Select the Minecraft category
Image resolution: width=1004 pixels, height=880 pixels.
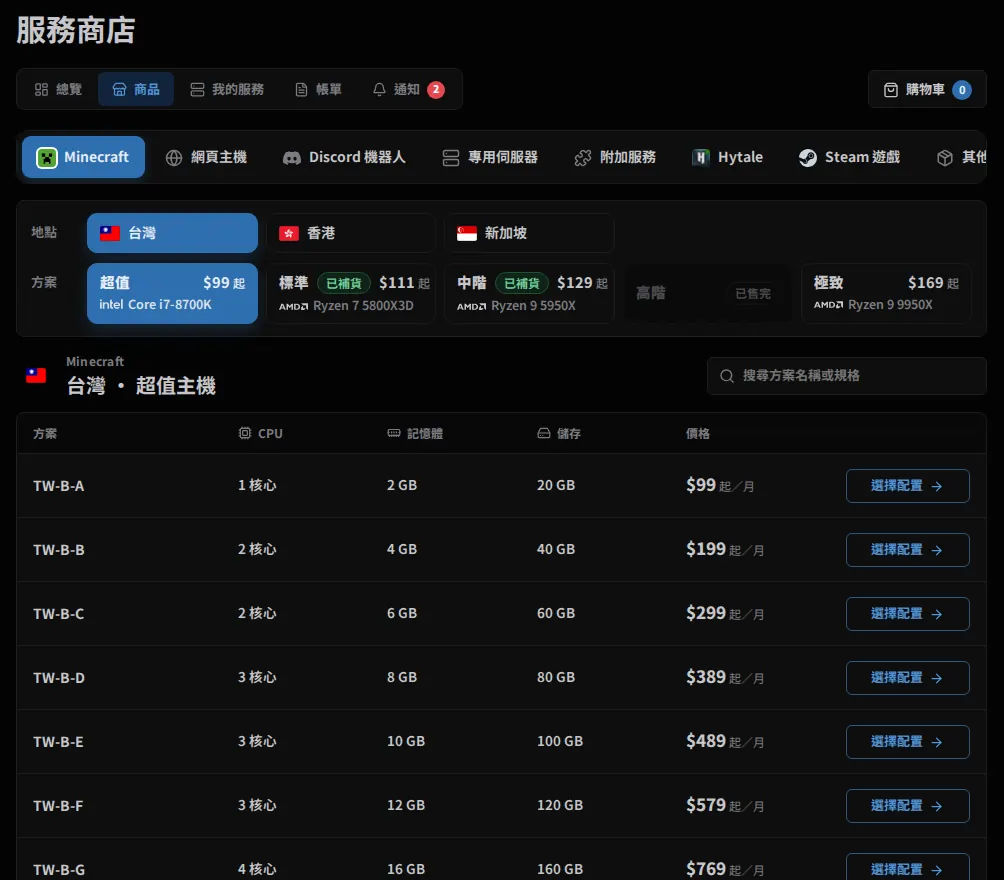tap(83, 157)
